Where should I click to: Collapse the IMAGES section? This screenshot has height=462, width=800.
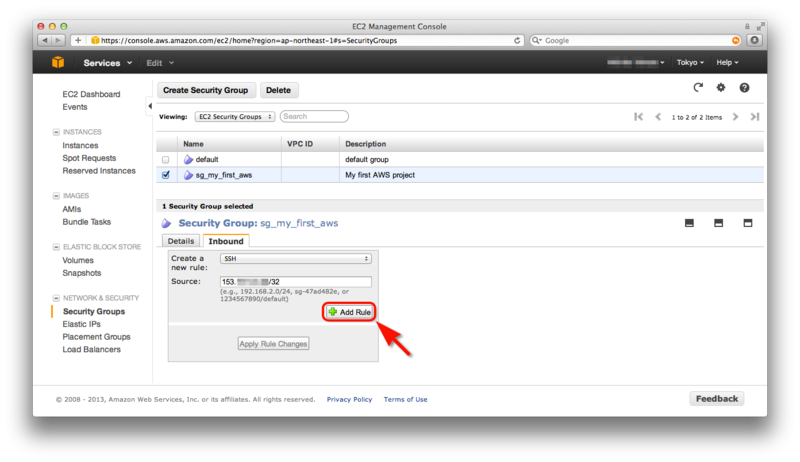coord(56,196)
